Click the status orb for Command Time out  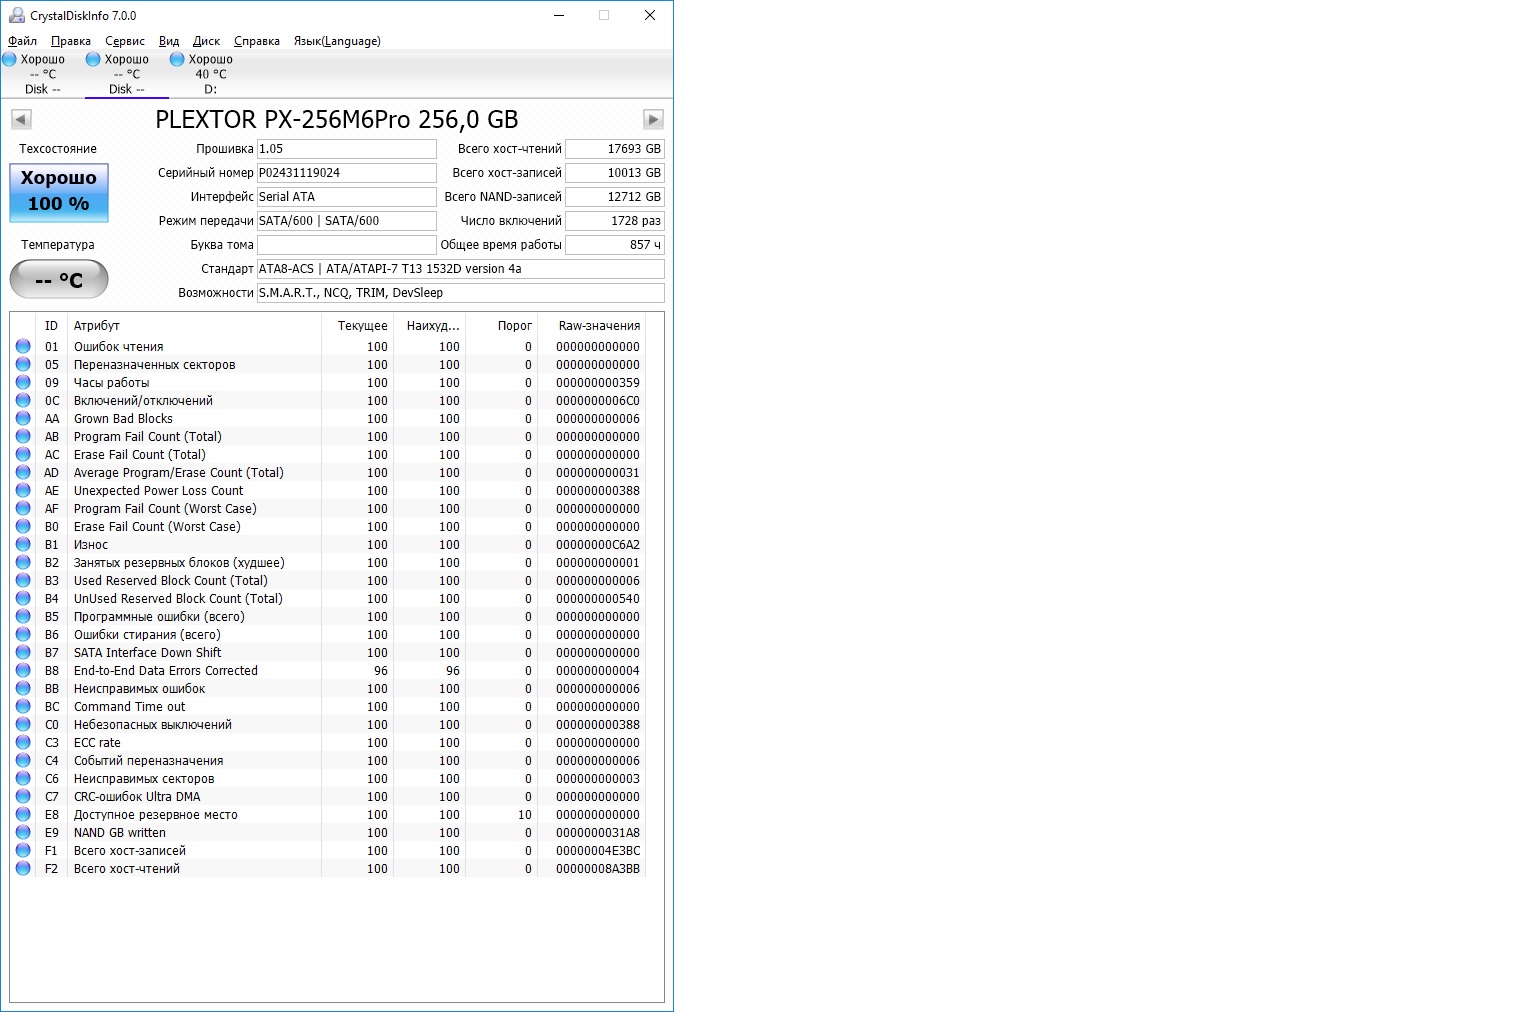23,706
